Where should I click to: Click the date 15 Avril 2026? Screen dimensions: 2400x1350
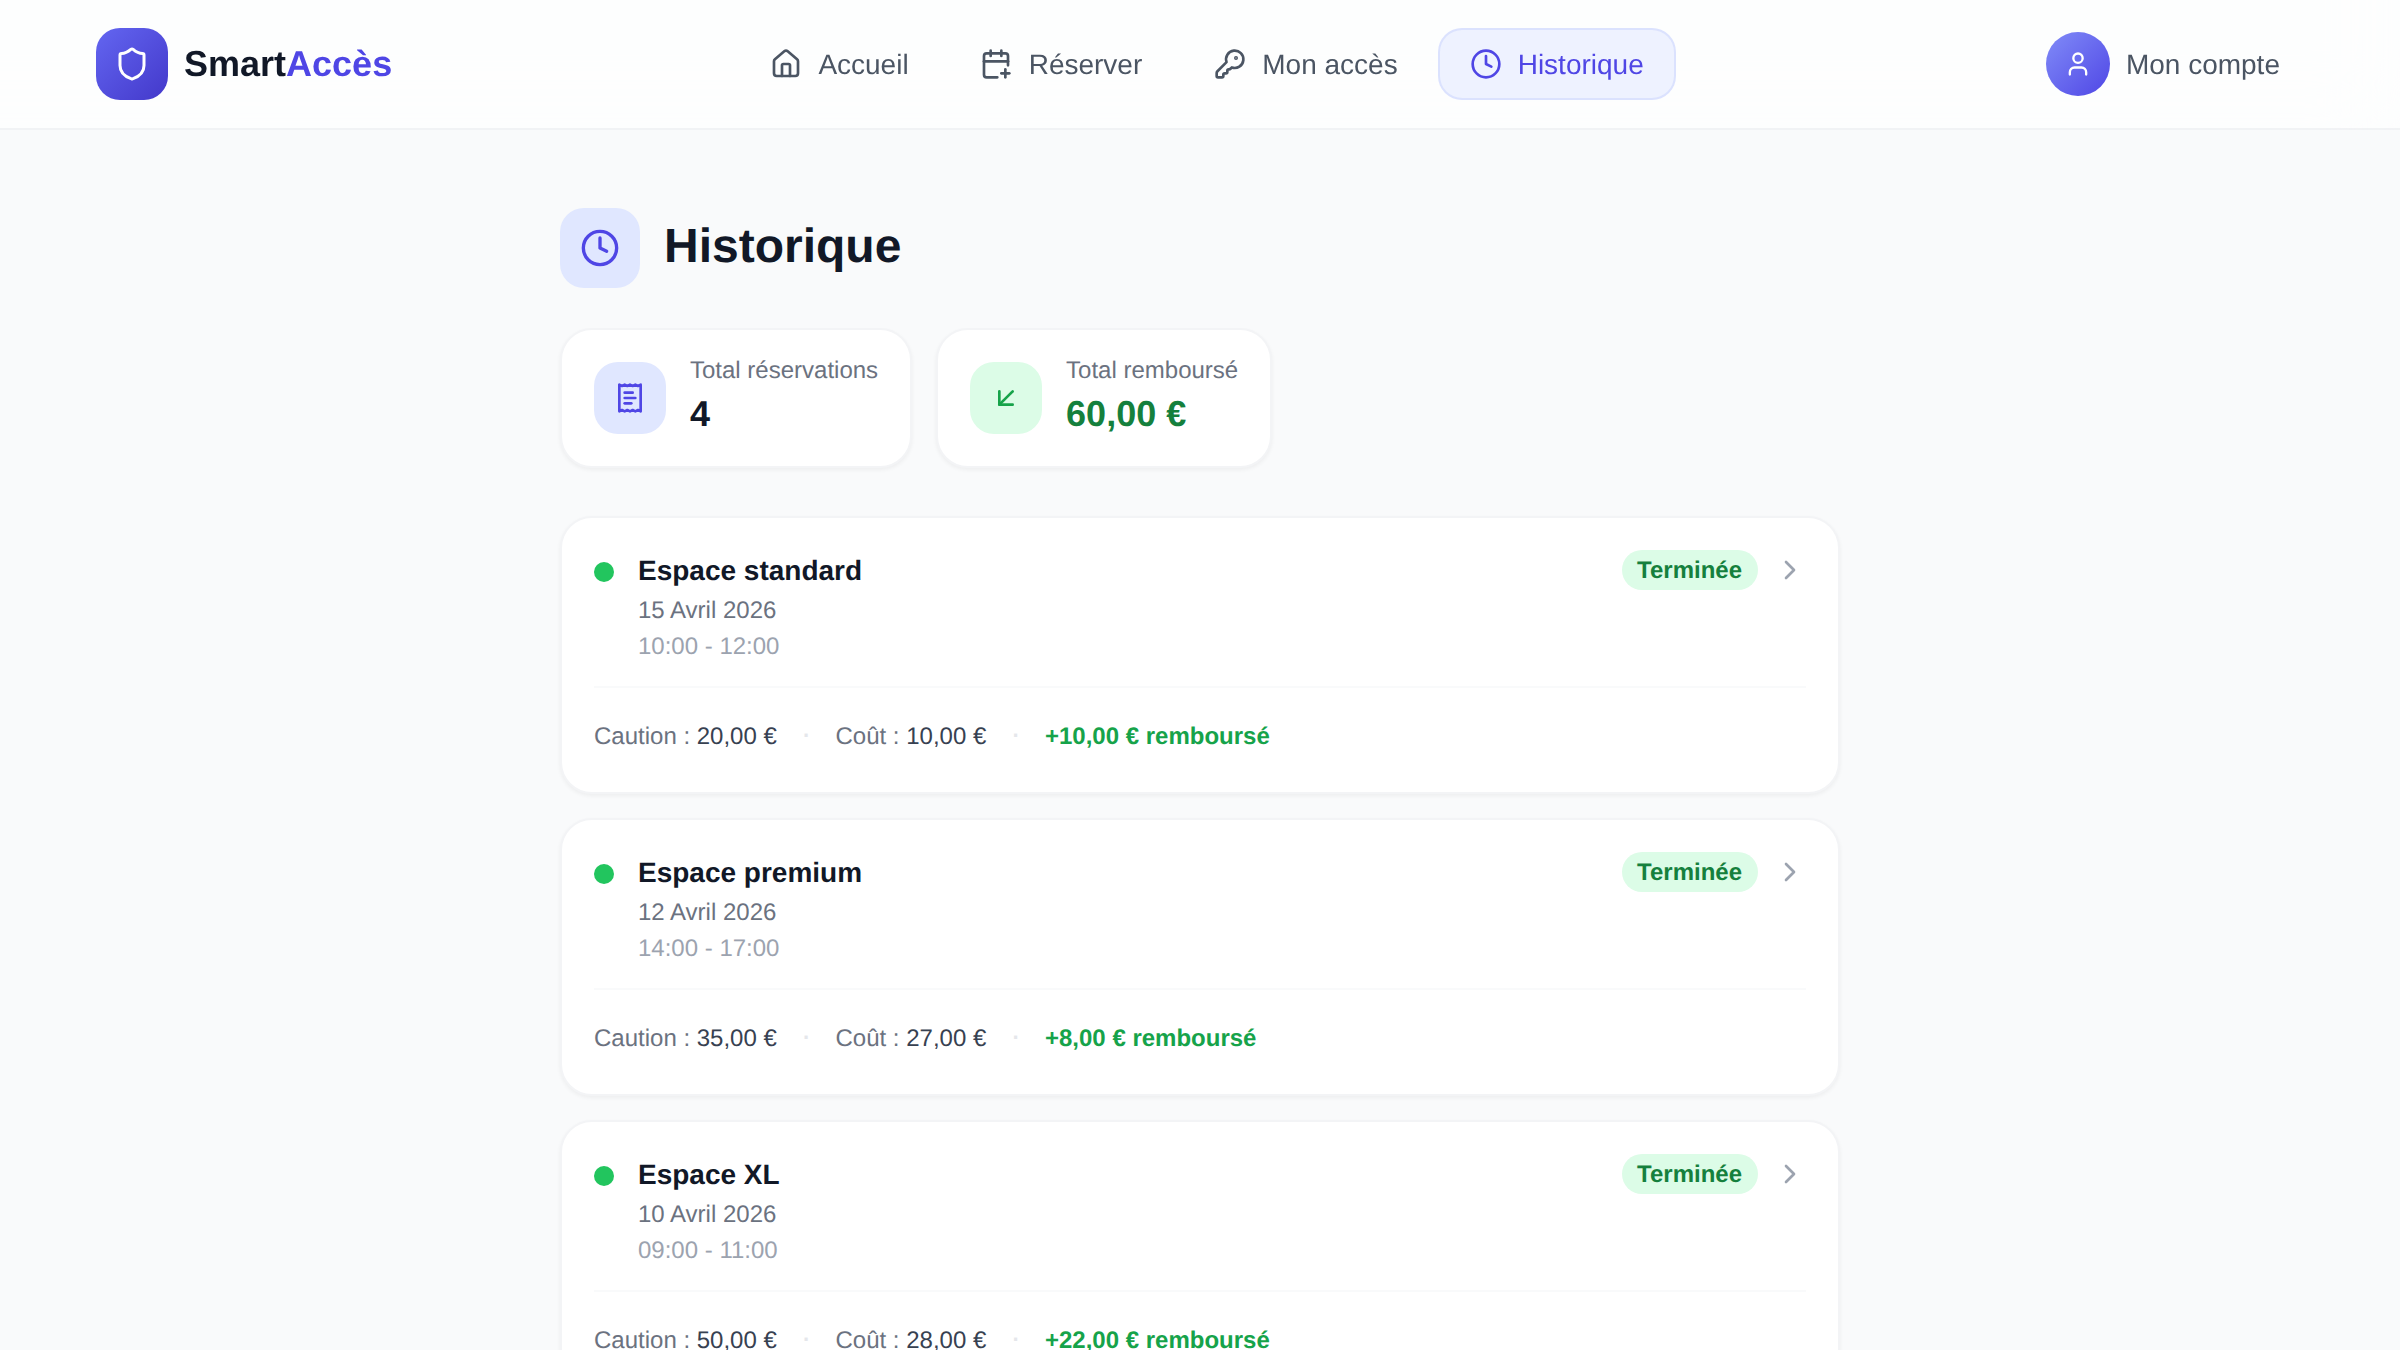[x=707, y=610]
